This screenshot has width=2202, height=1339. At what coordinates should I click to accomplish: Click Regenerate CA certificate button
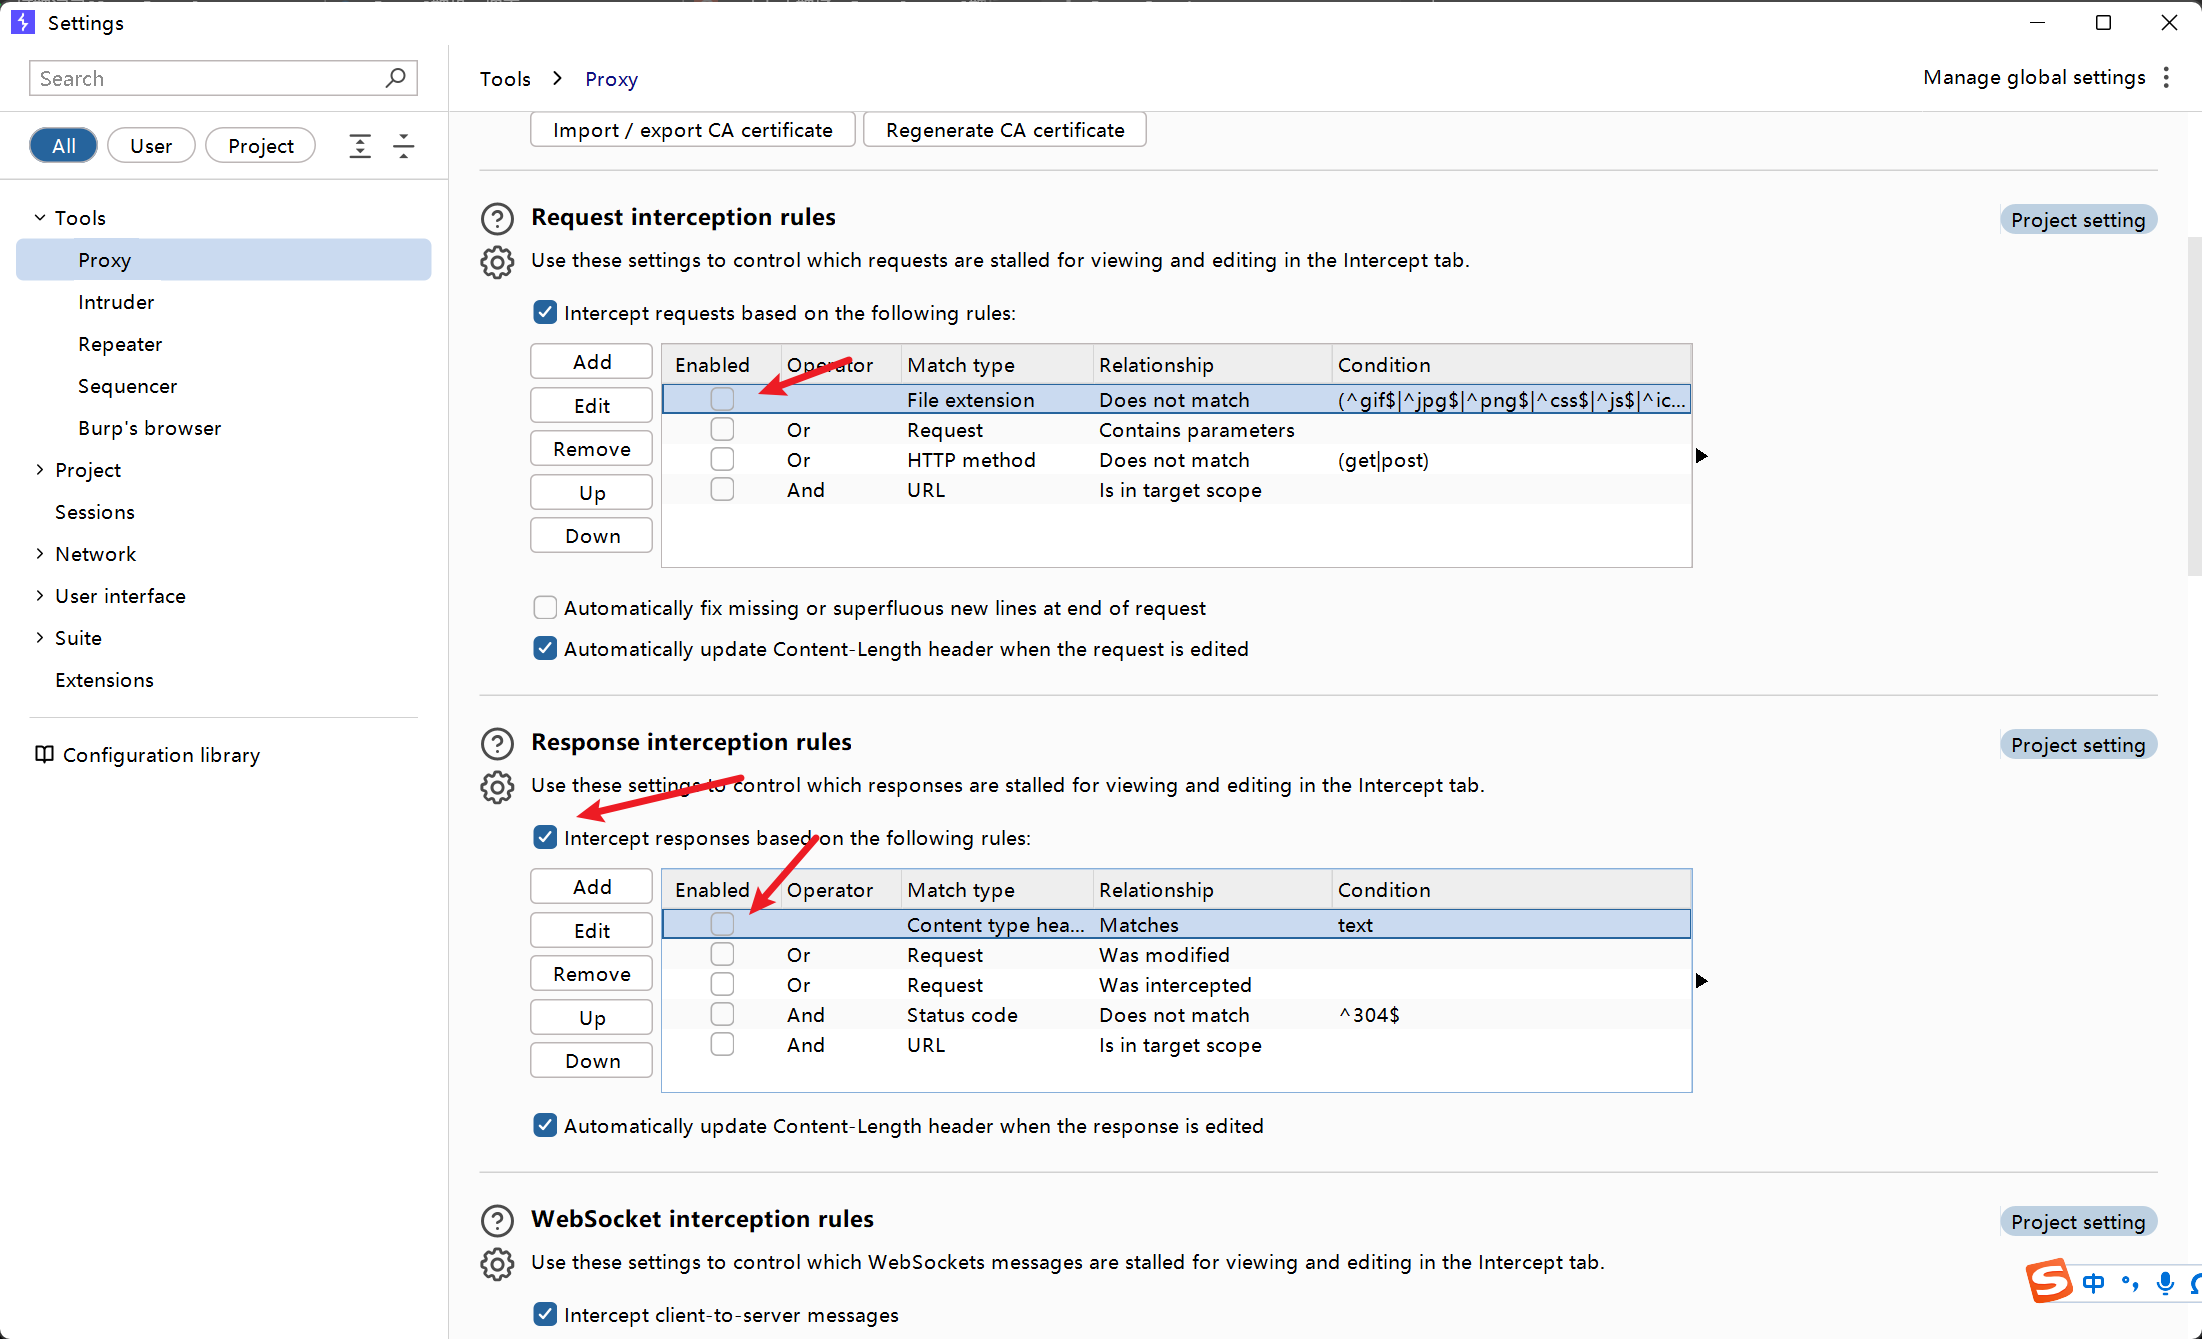[1004, 130]
